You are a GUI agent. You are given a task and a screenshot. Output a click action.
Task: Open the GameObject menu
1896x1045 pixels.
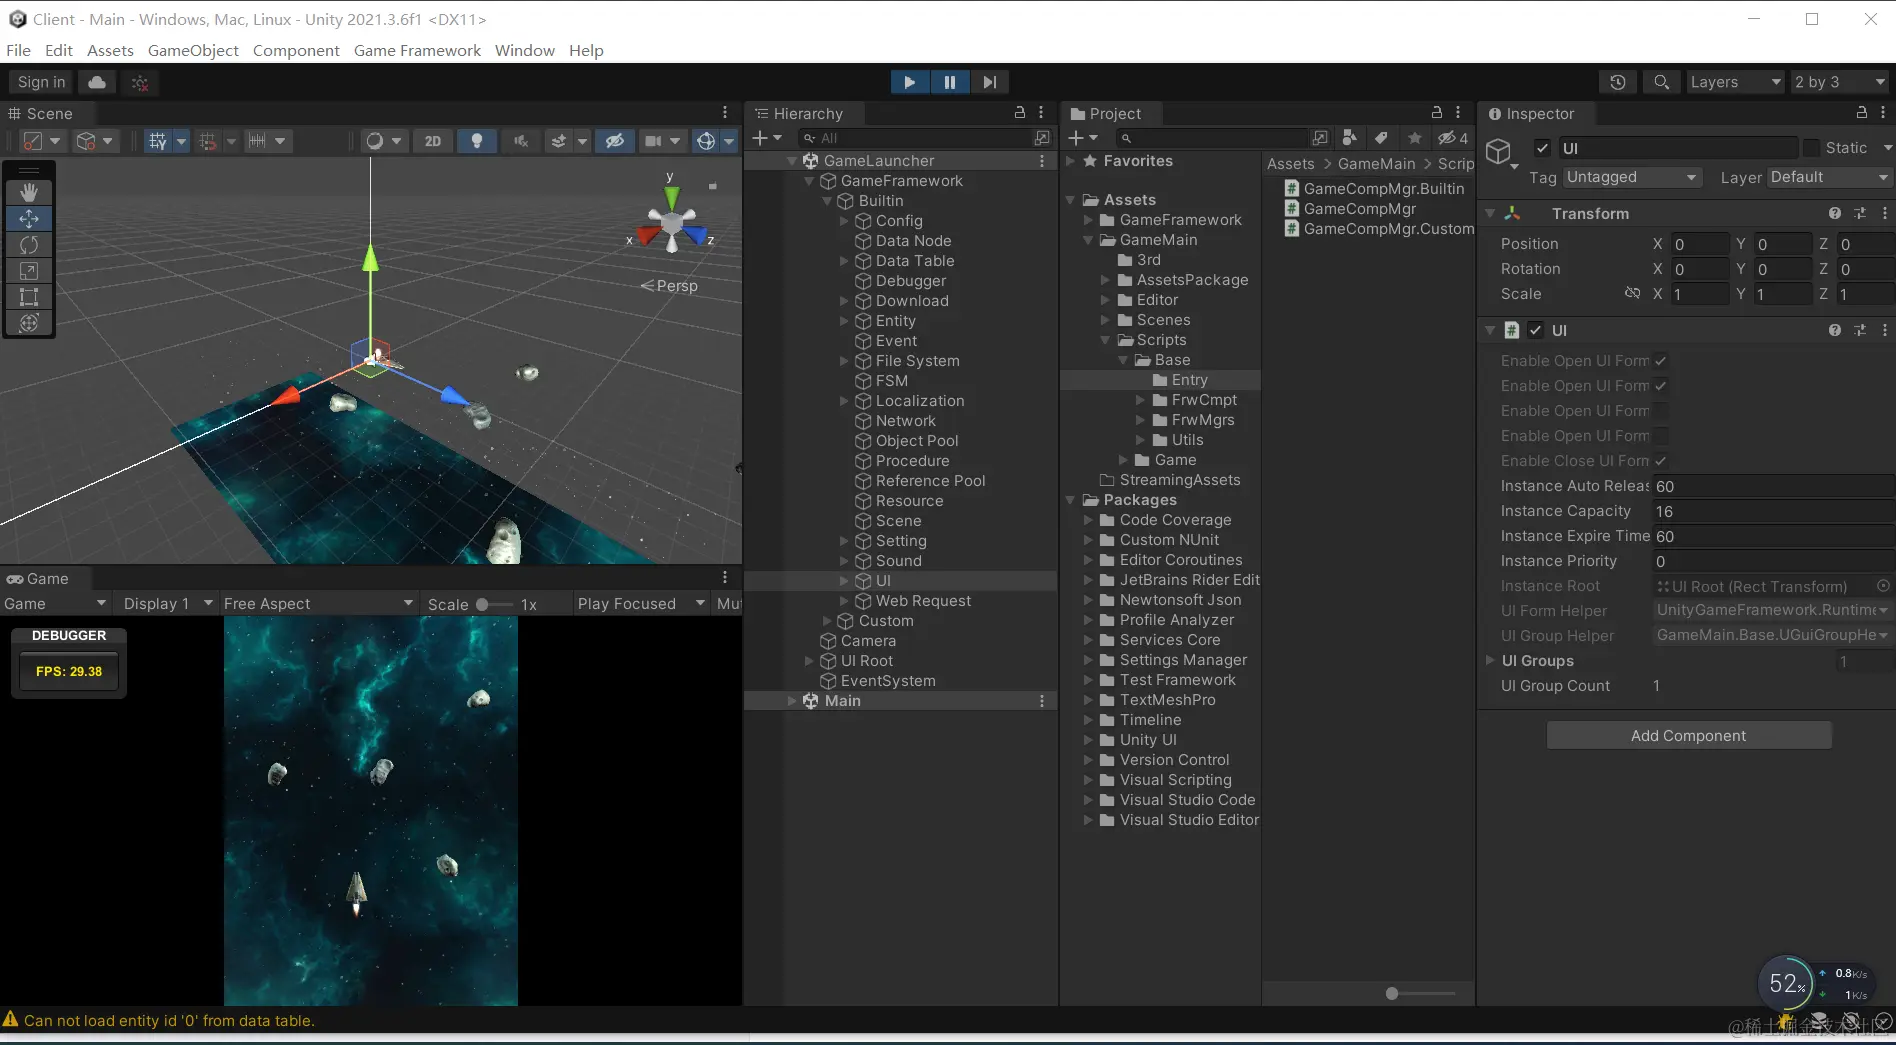(x=193, y=50)
